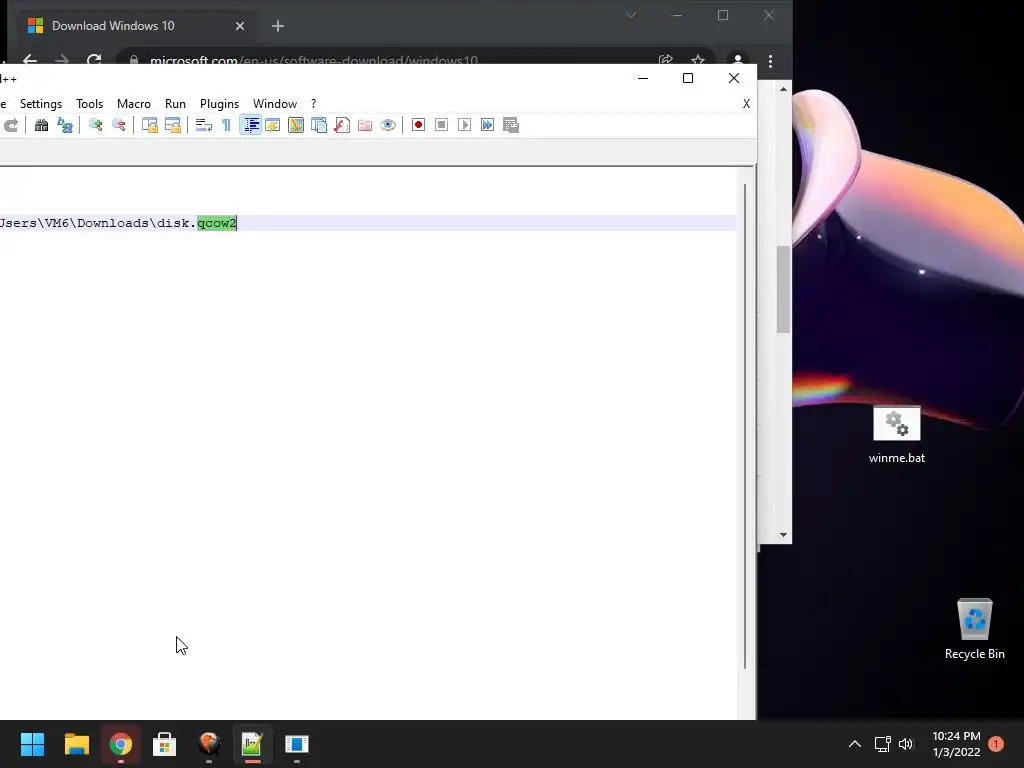Open Microsoft Store from the taskbar
The image size is (1024, 768).
[165, 744]
